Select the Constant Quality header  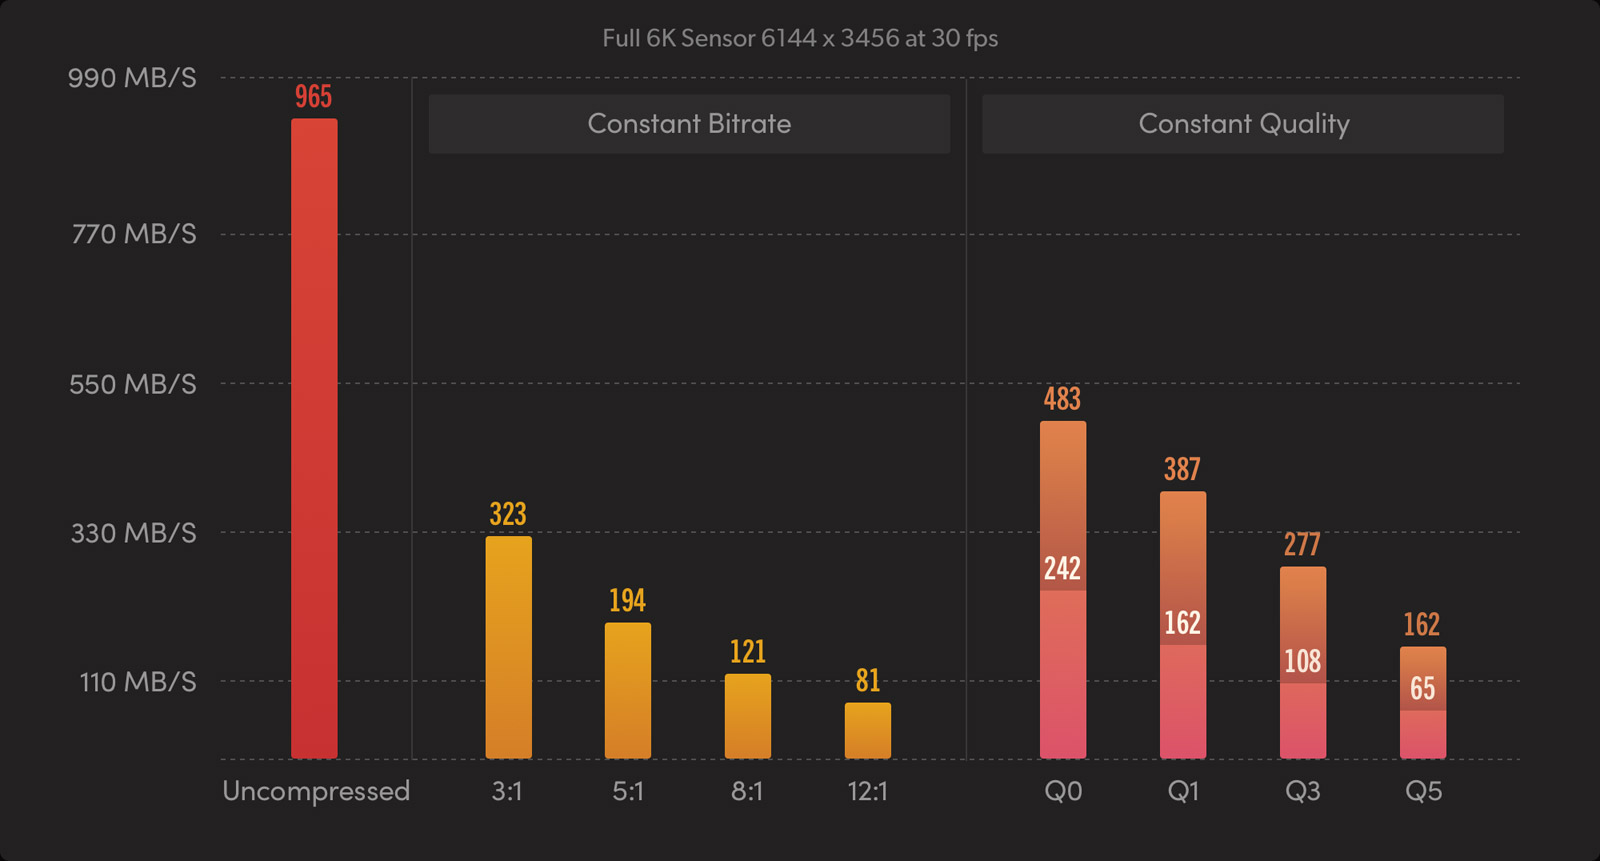tap(1243, 124)
